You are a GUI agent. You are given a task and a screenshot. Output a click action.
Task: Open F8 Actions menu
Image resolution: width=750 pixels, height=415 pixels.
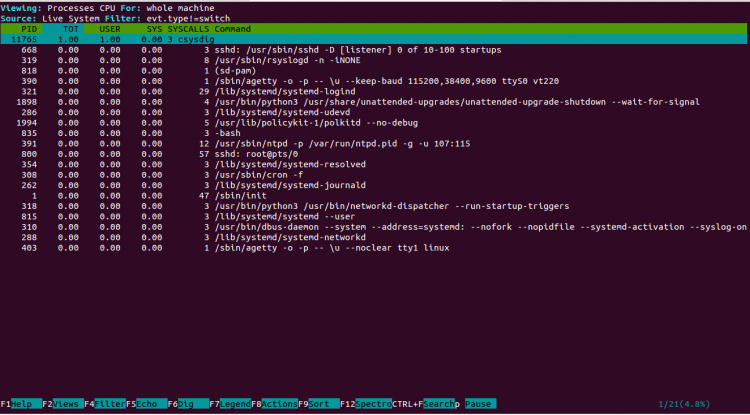click(275, 404)
